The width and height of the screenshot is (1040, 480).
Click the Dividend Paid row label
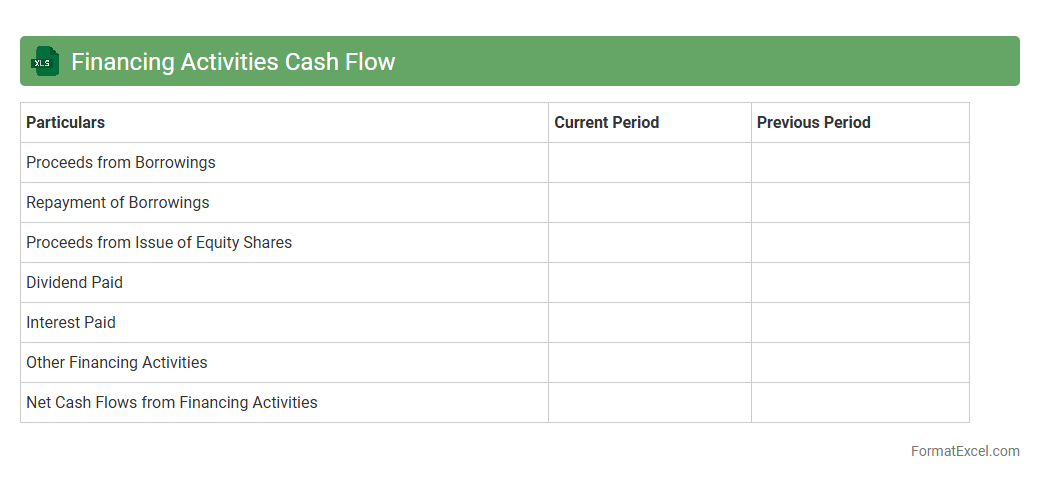click(75, 282)
